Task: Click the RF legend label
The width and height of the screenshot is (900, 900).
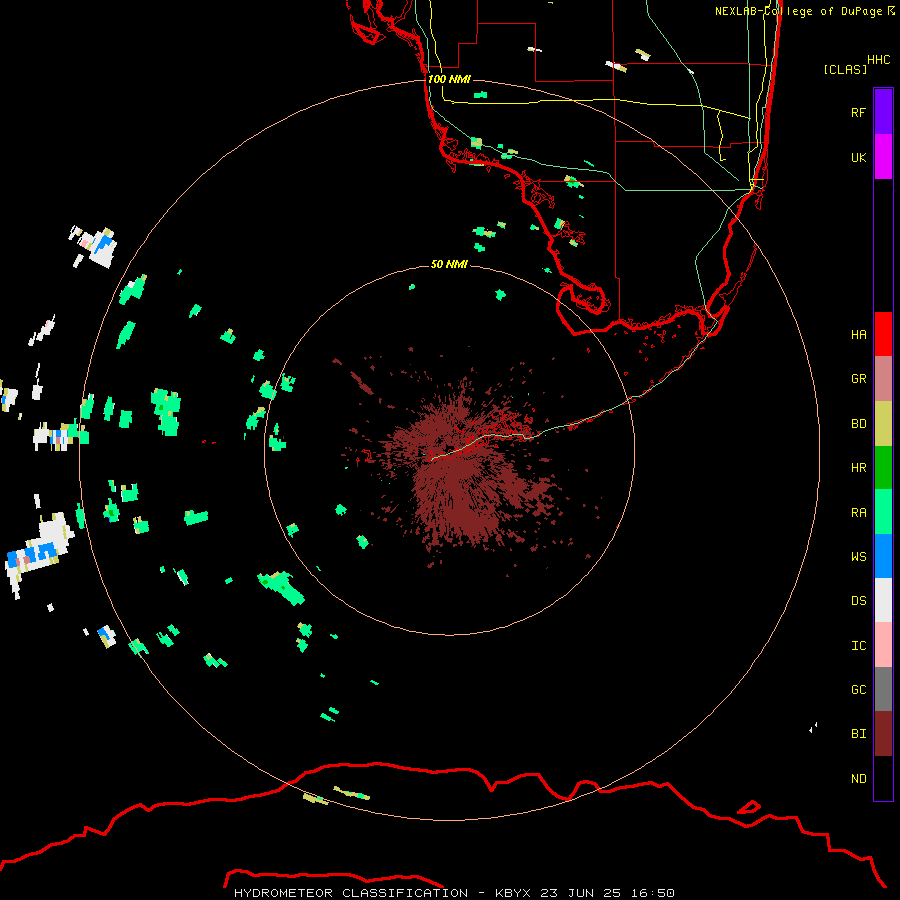Action: 858,112
